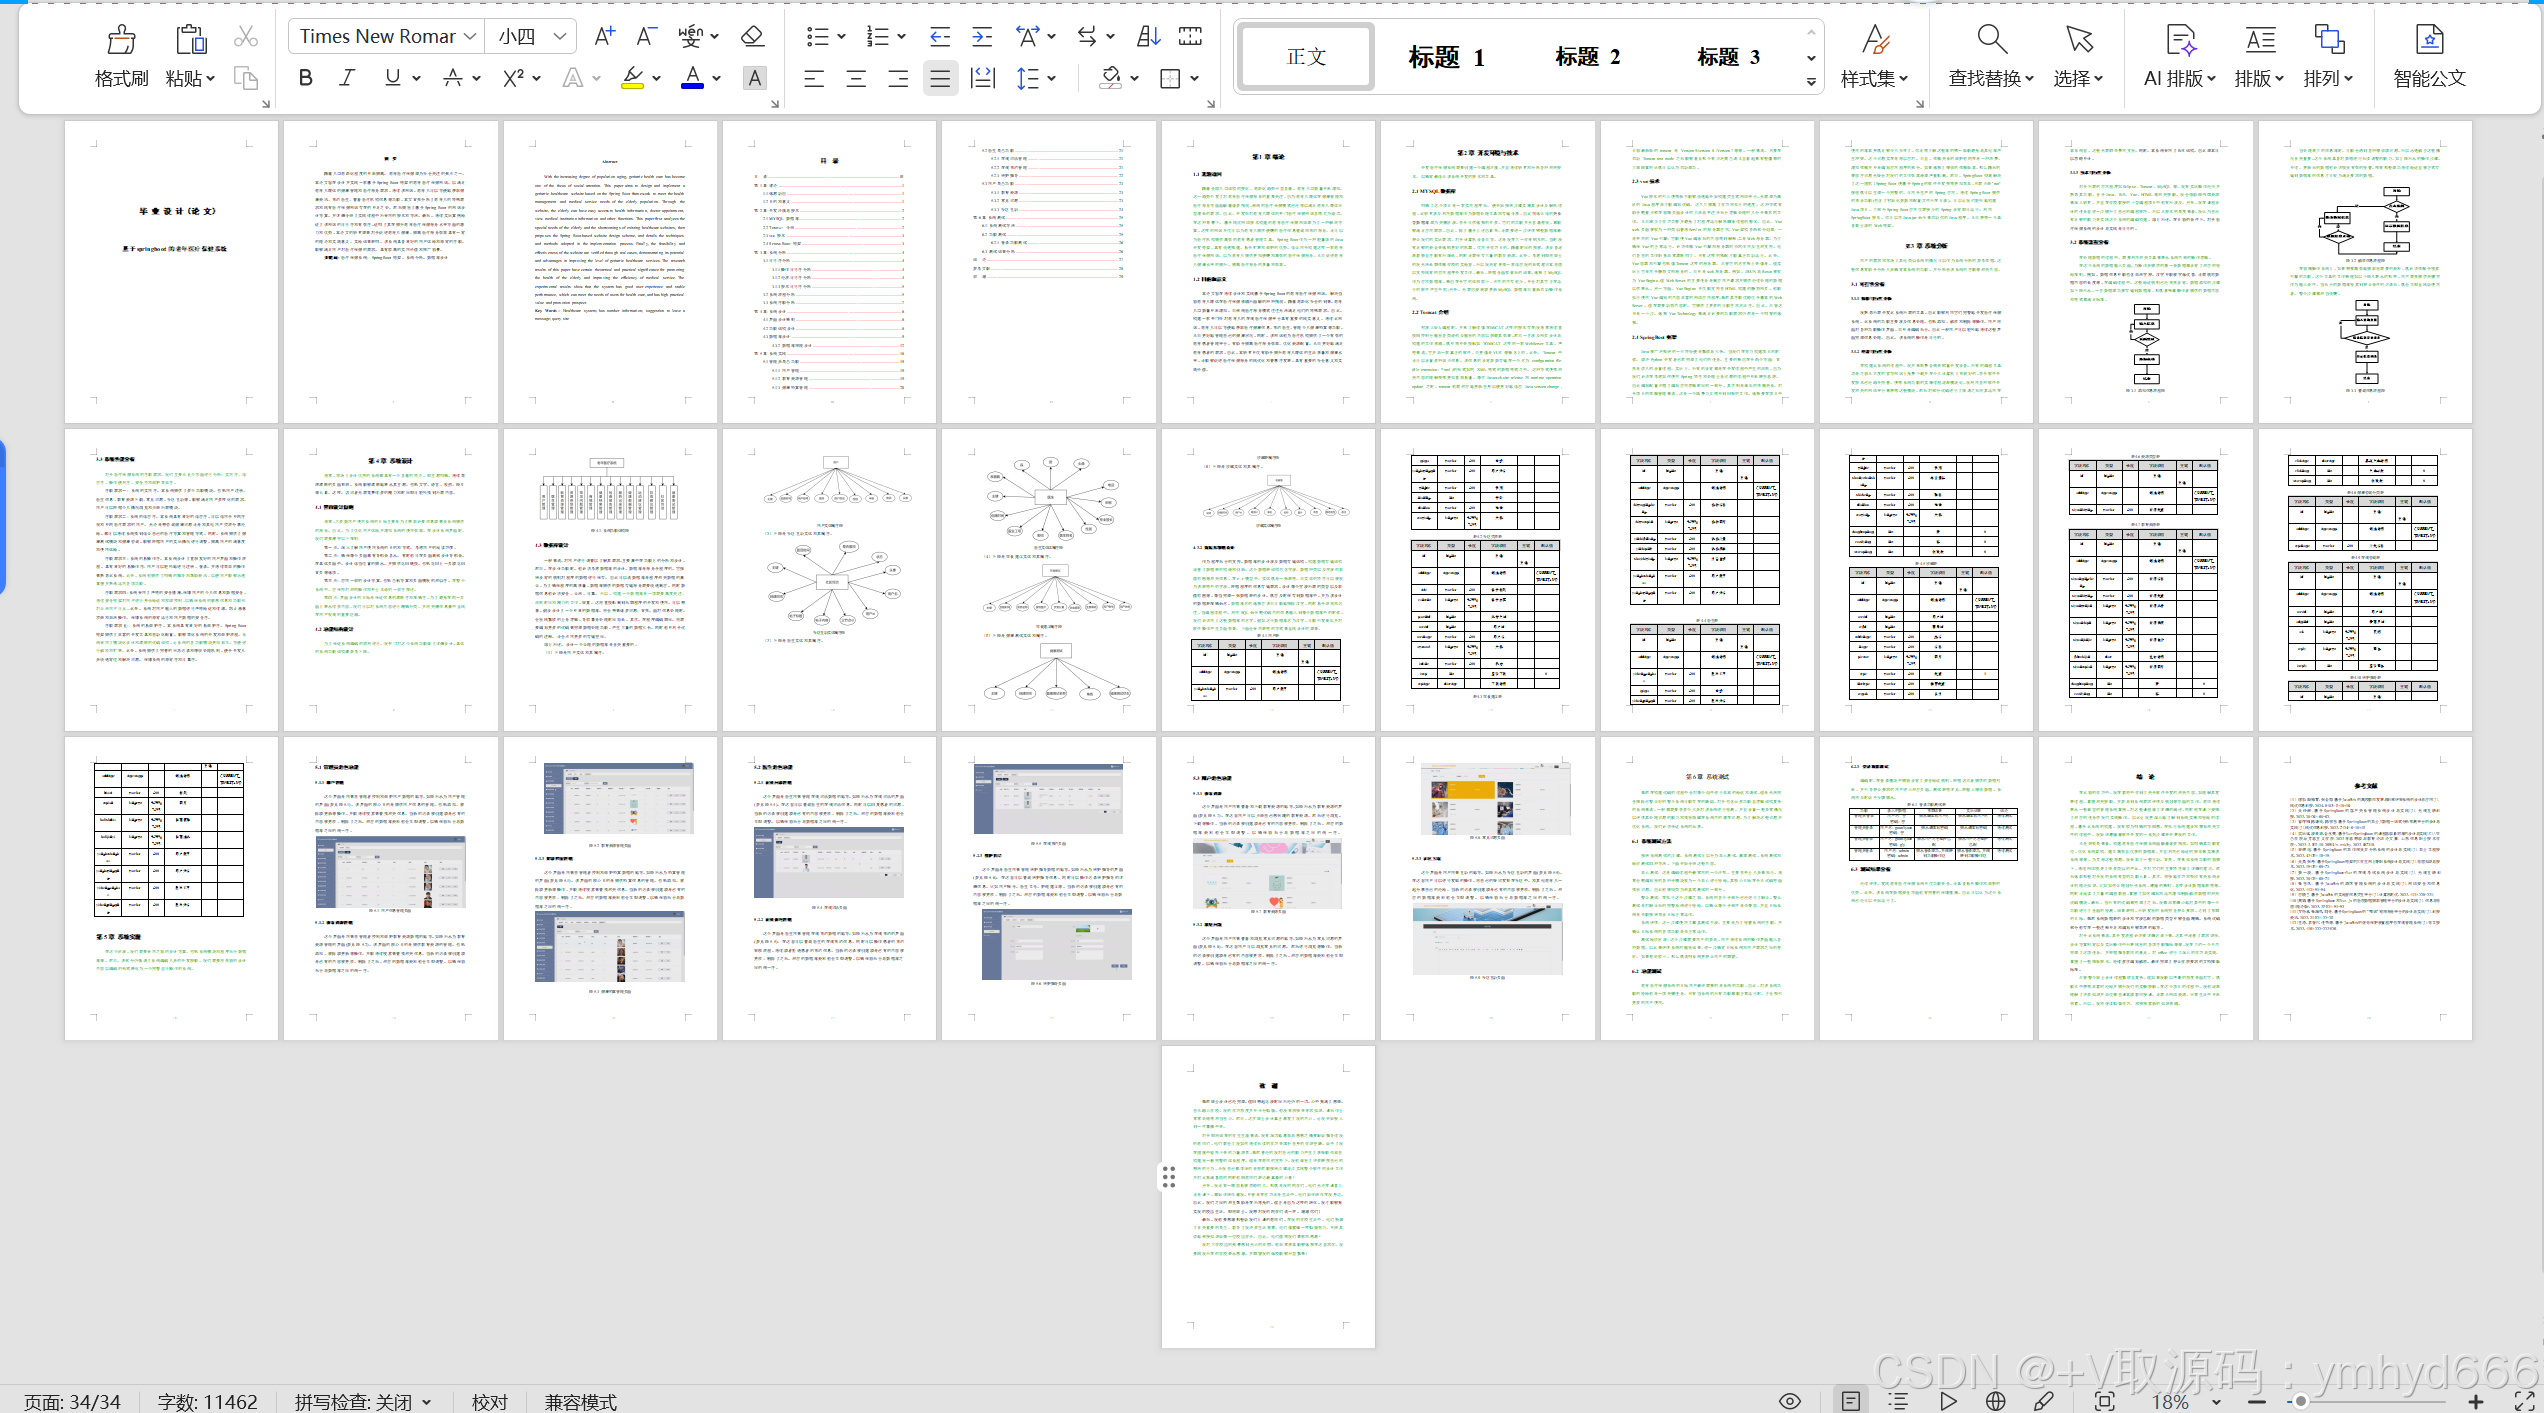Toggle eye protection mode icon

coord(1790,1401)
